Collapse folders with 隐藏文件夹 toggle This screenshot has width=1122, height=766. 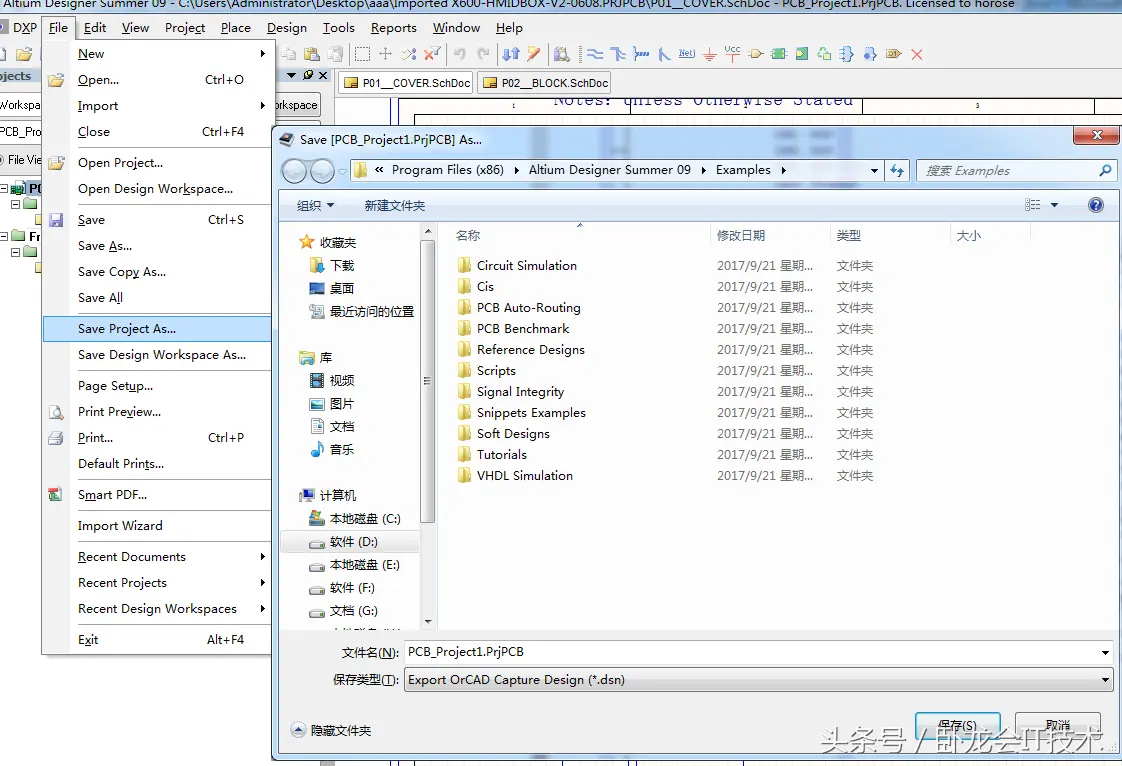(331, 730)
